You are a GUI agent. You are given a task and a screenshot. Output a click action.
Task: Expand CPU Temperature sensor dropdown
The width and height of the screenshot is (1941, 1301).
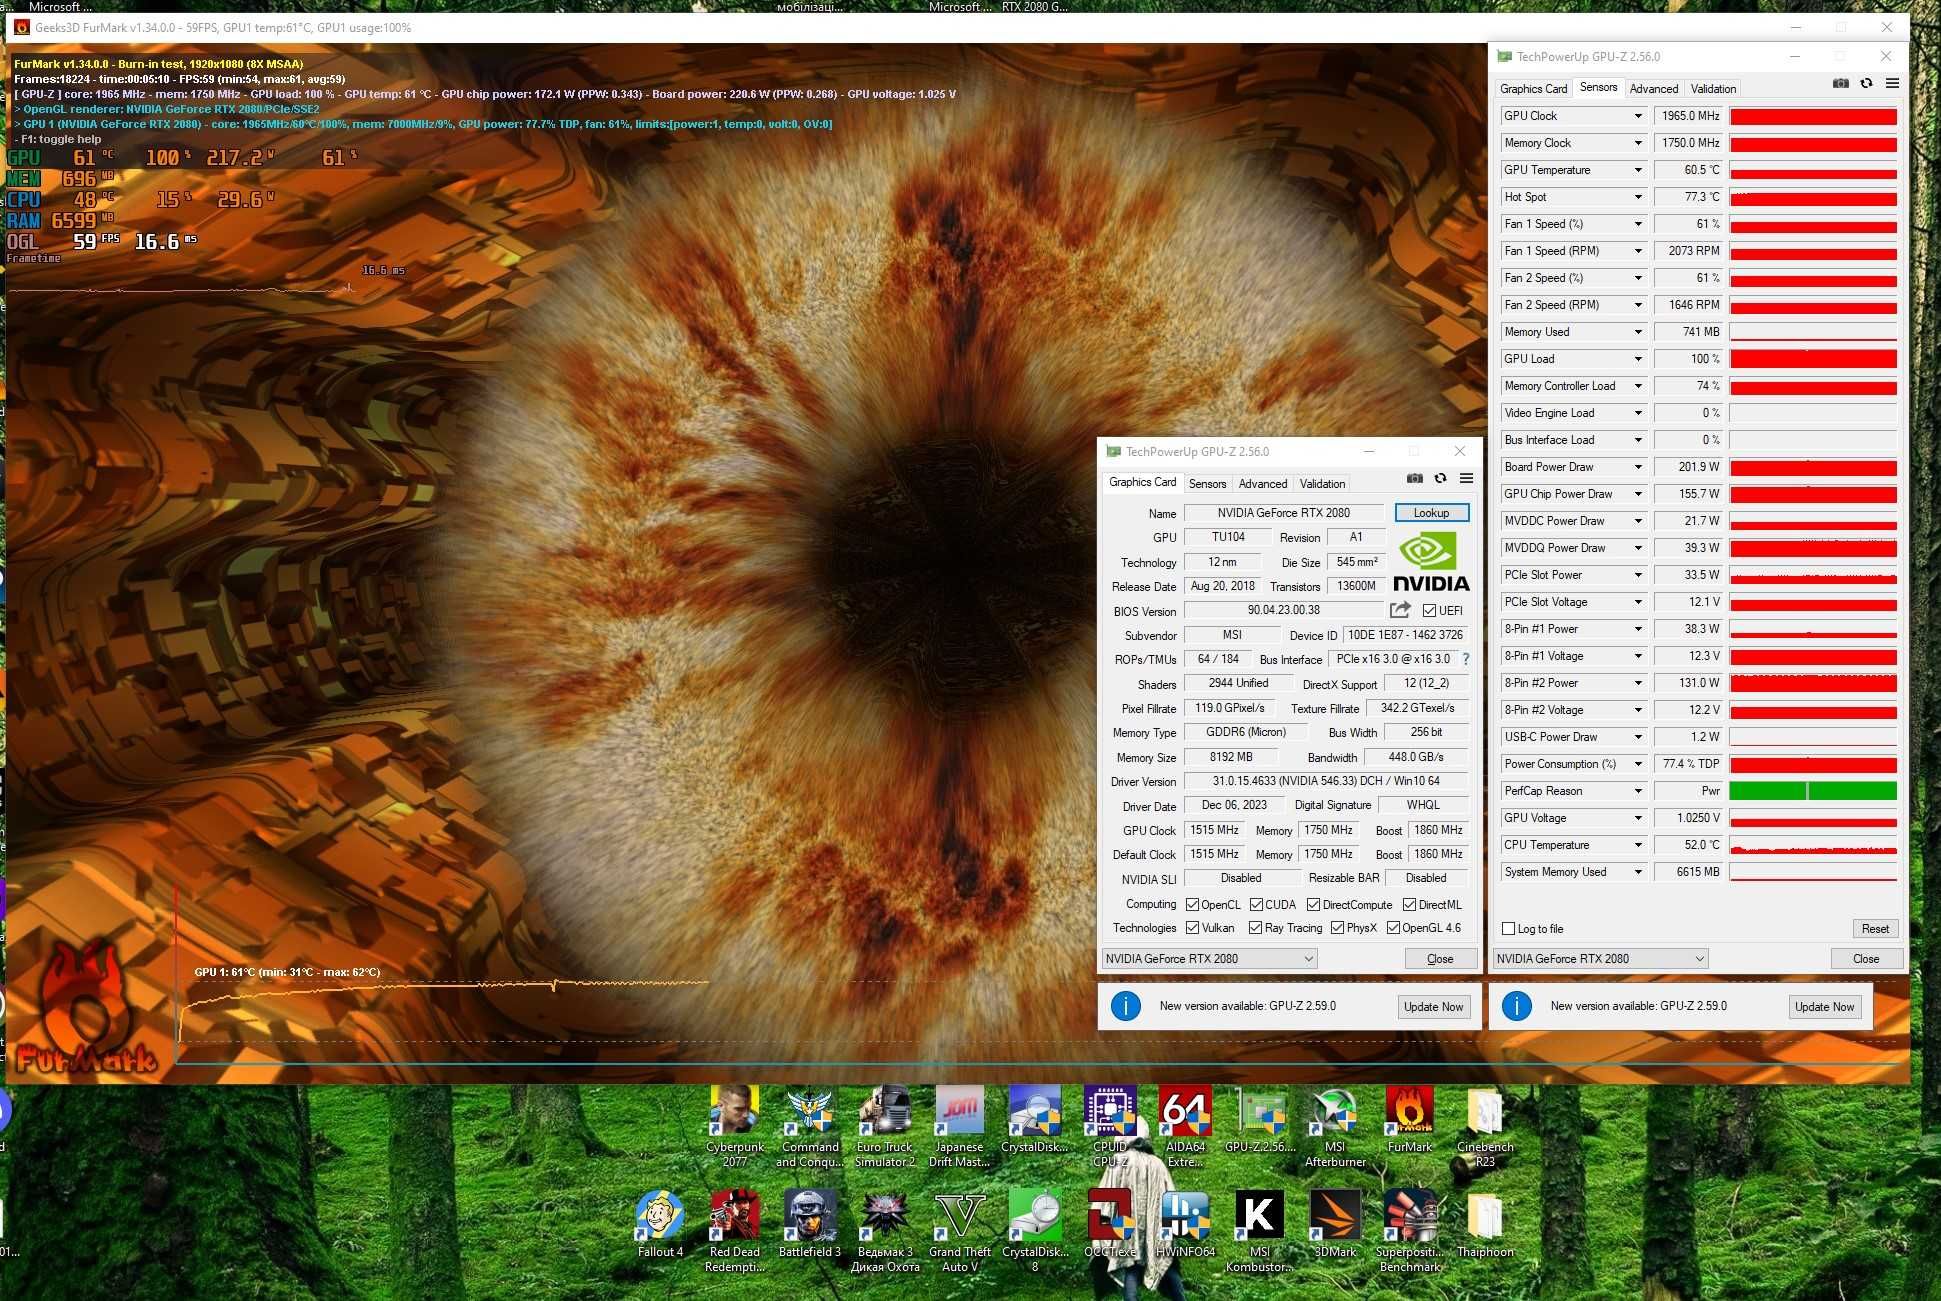1638,846
